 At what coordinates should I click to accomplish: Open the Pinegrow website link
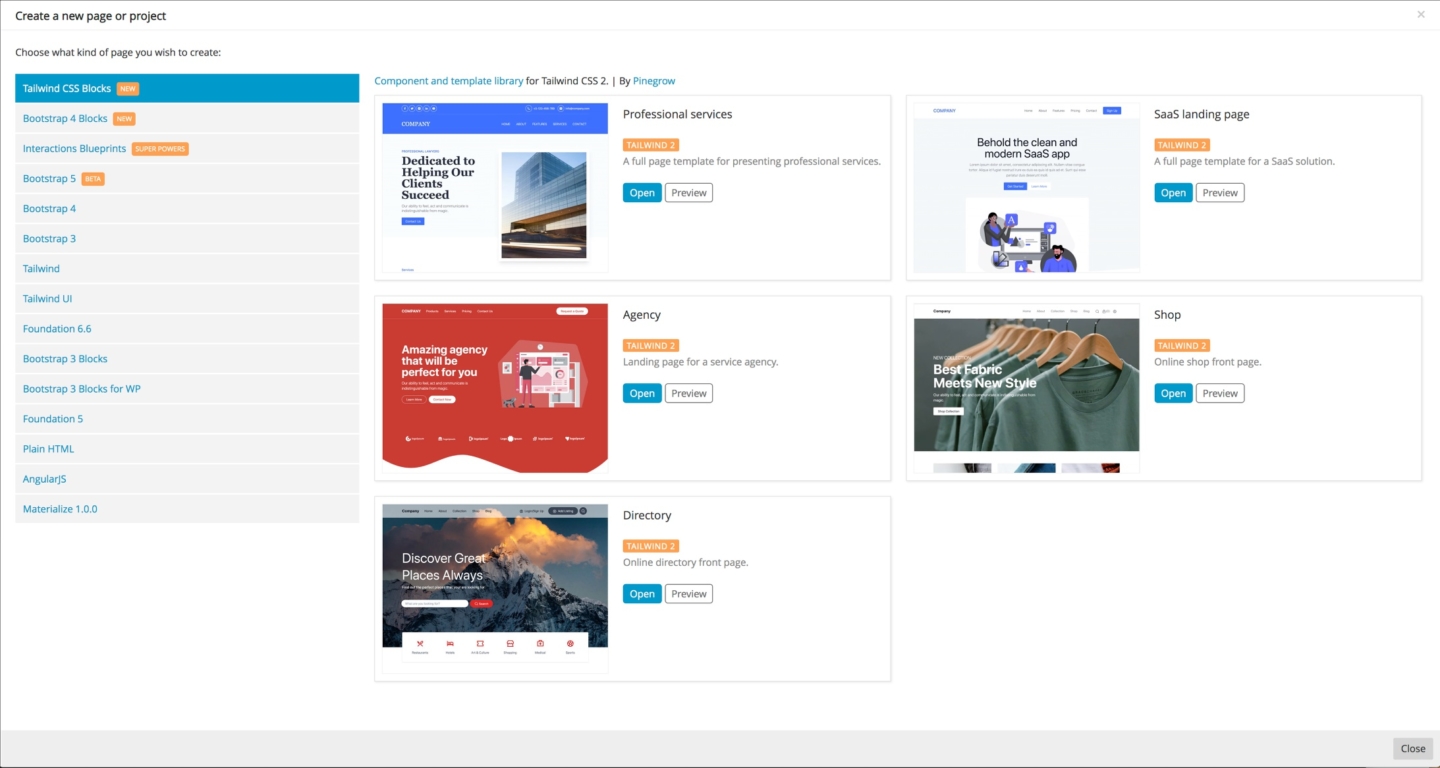pos(654,80)
